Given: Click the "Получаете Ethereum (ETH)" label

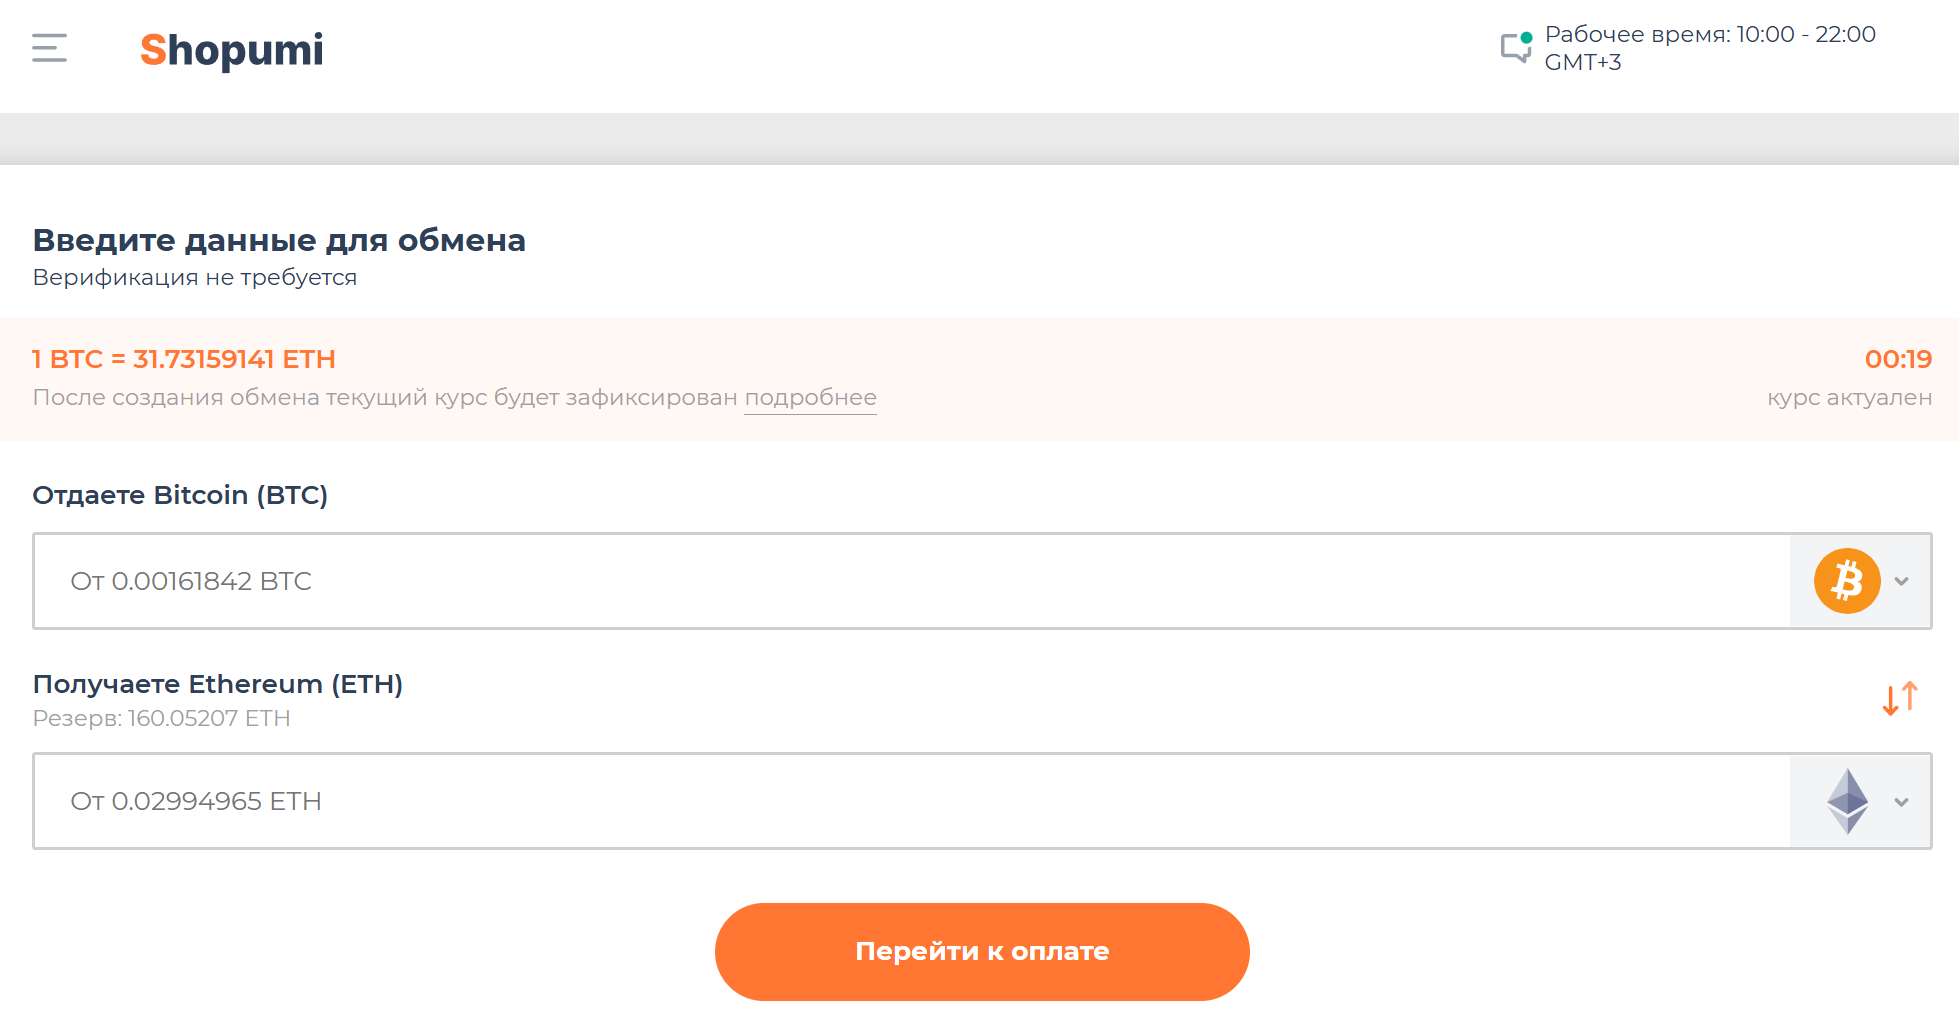Looking at the screenshot, I should 218,684.
